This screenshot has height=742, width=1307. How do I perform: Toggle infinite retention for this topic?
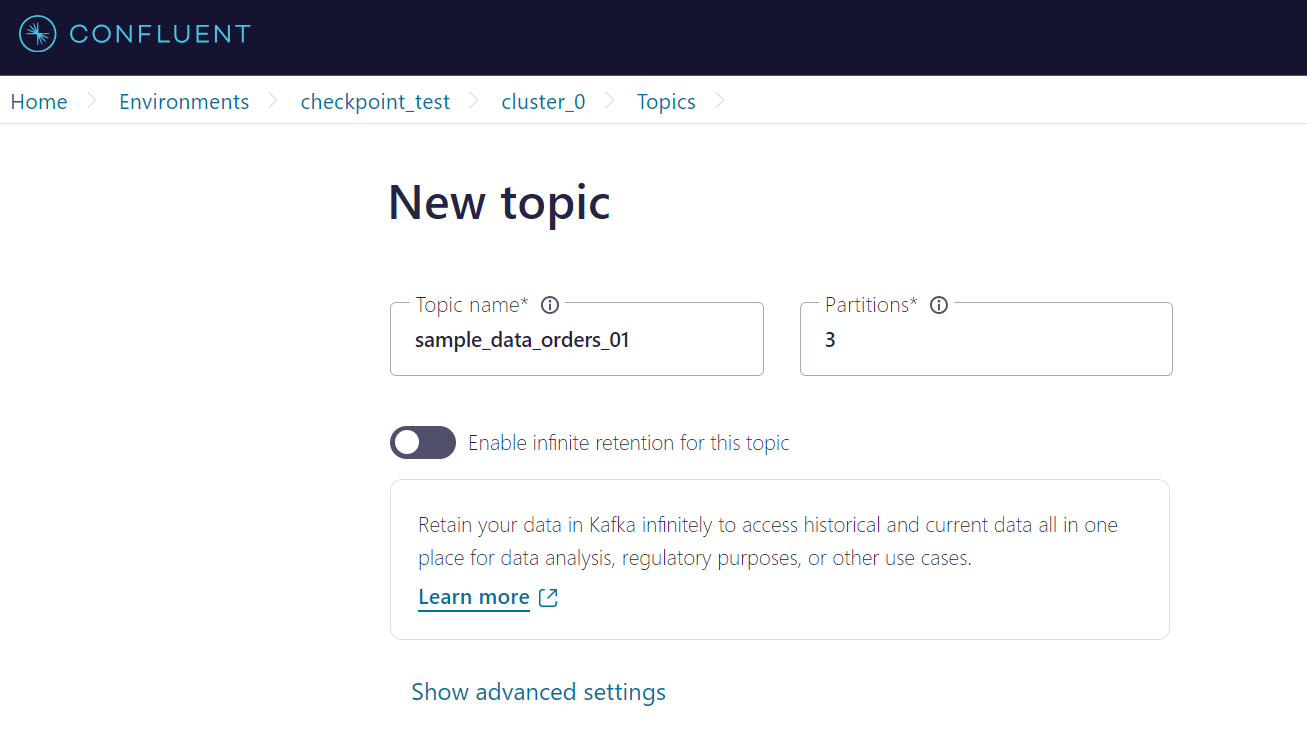click(423, 442)
